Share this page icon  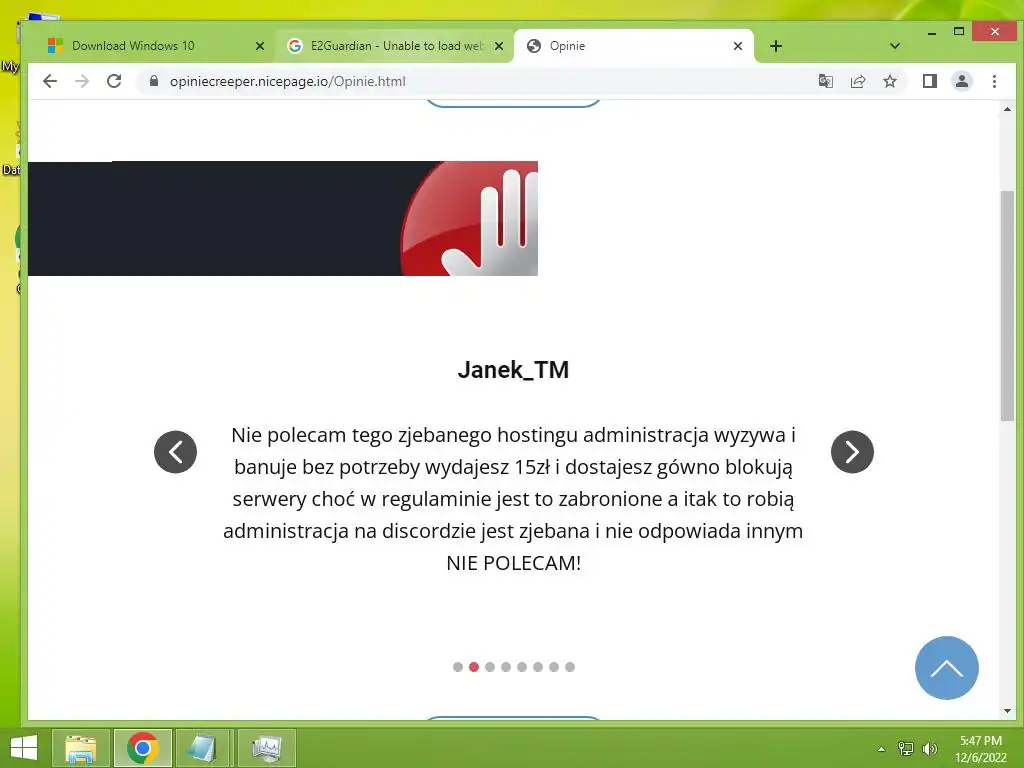tap(857, 81)
